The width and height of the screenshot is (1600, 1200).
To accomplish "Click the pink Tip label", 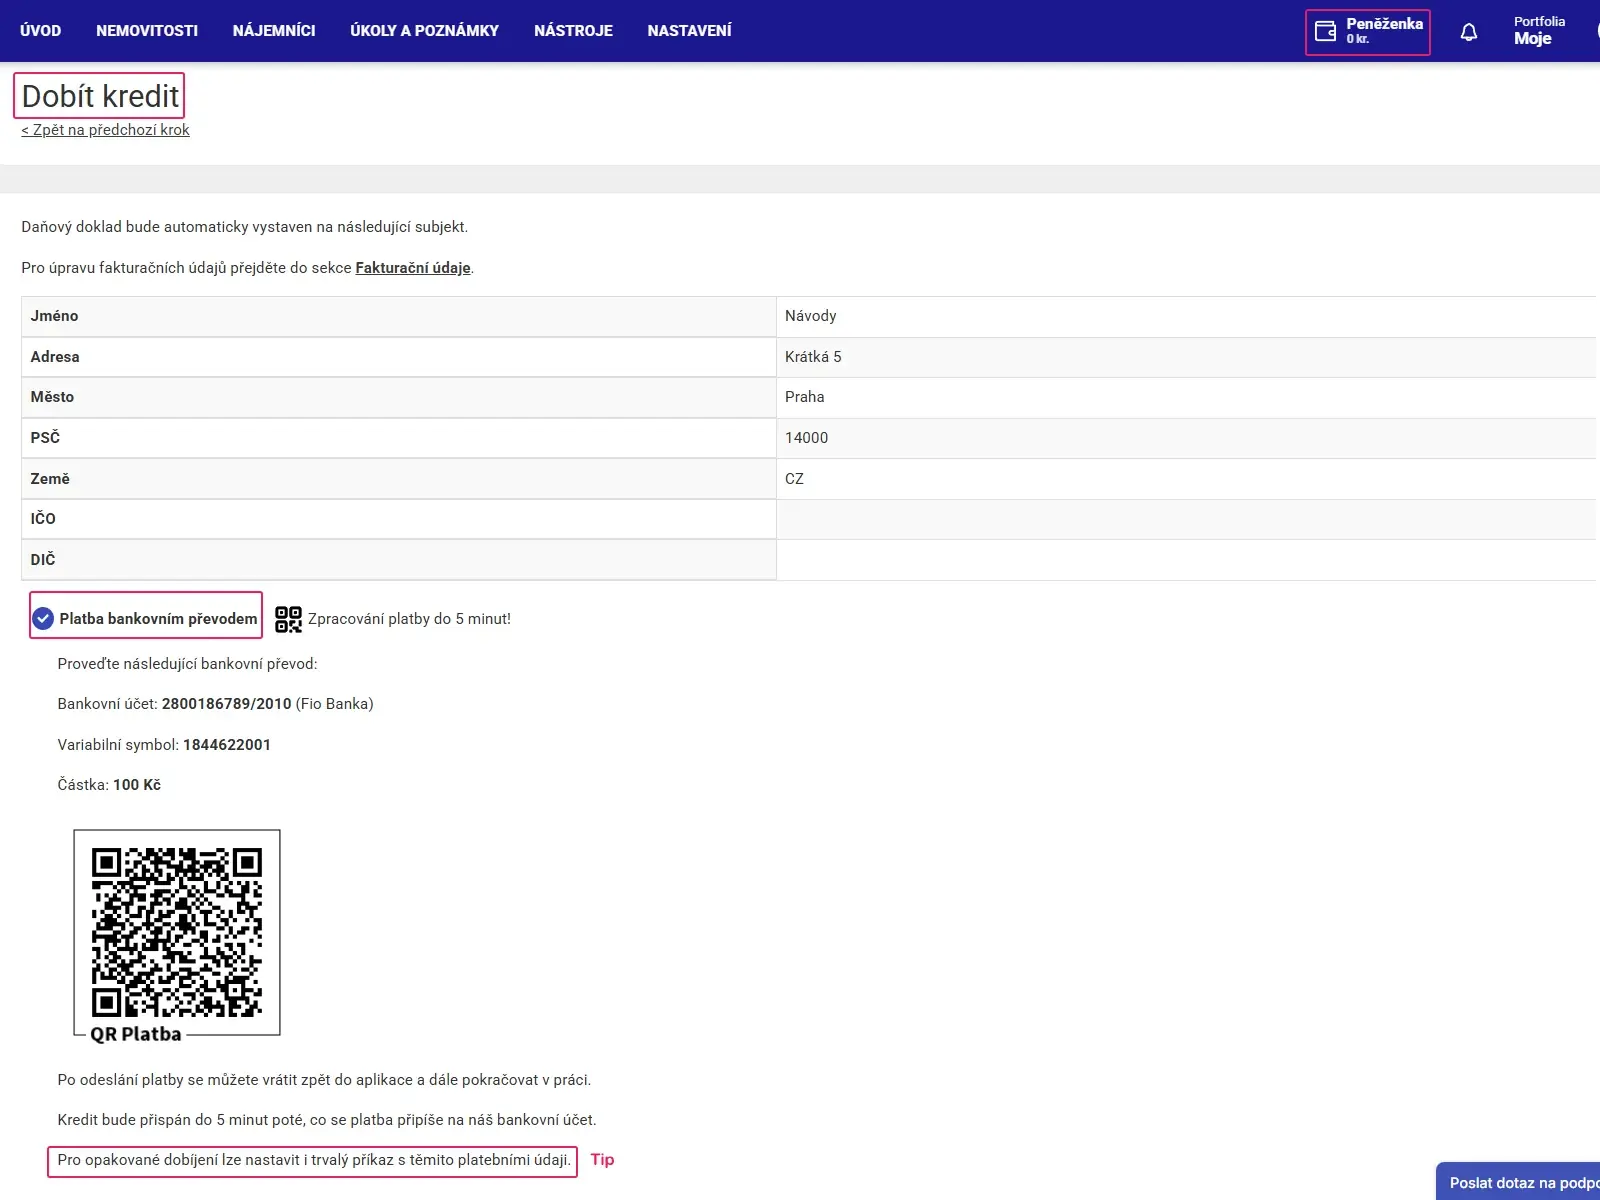I will coord(602,1160).
